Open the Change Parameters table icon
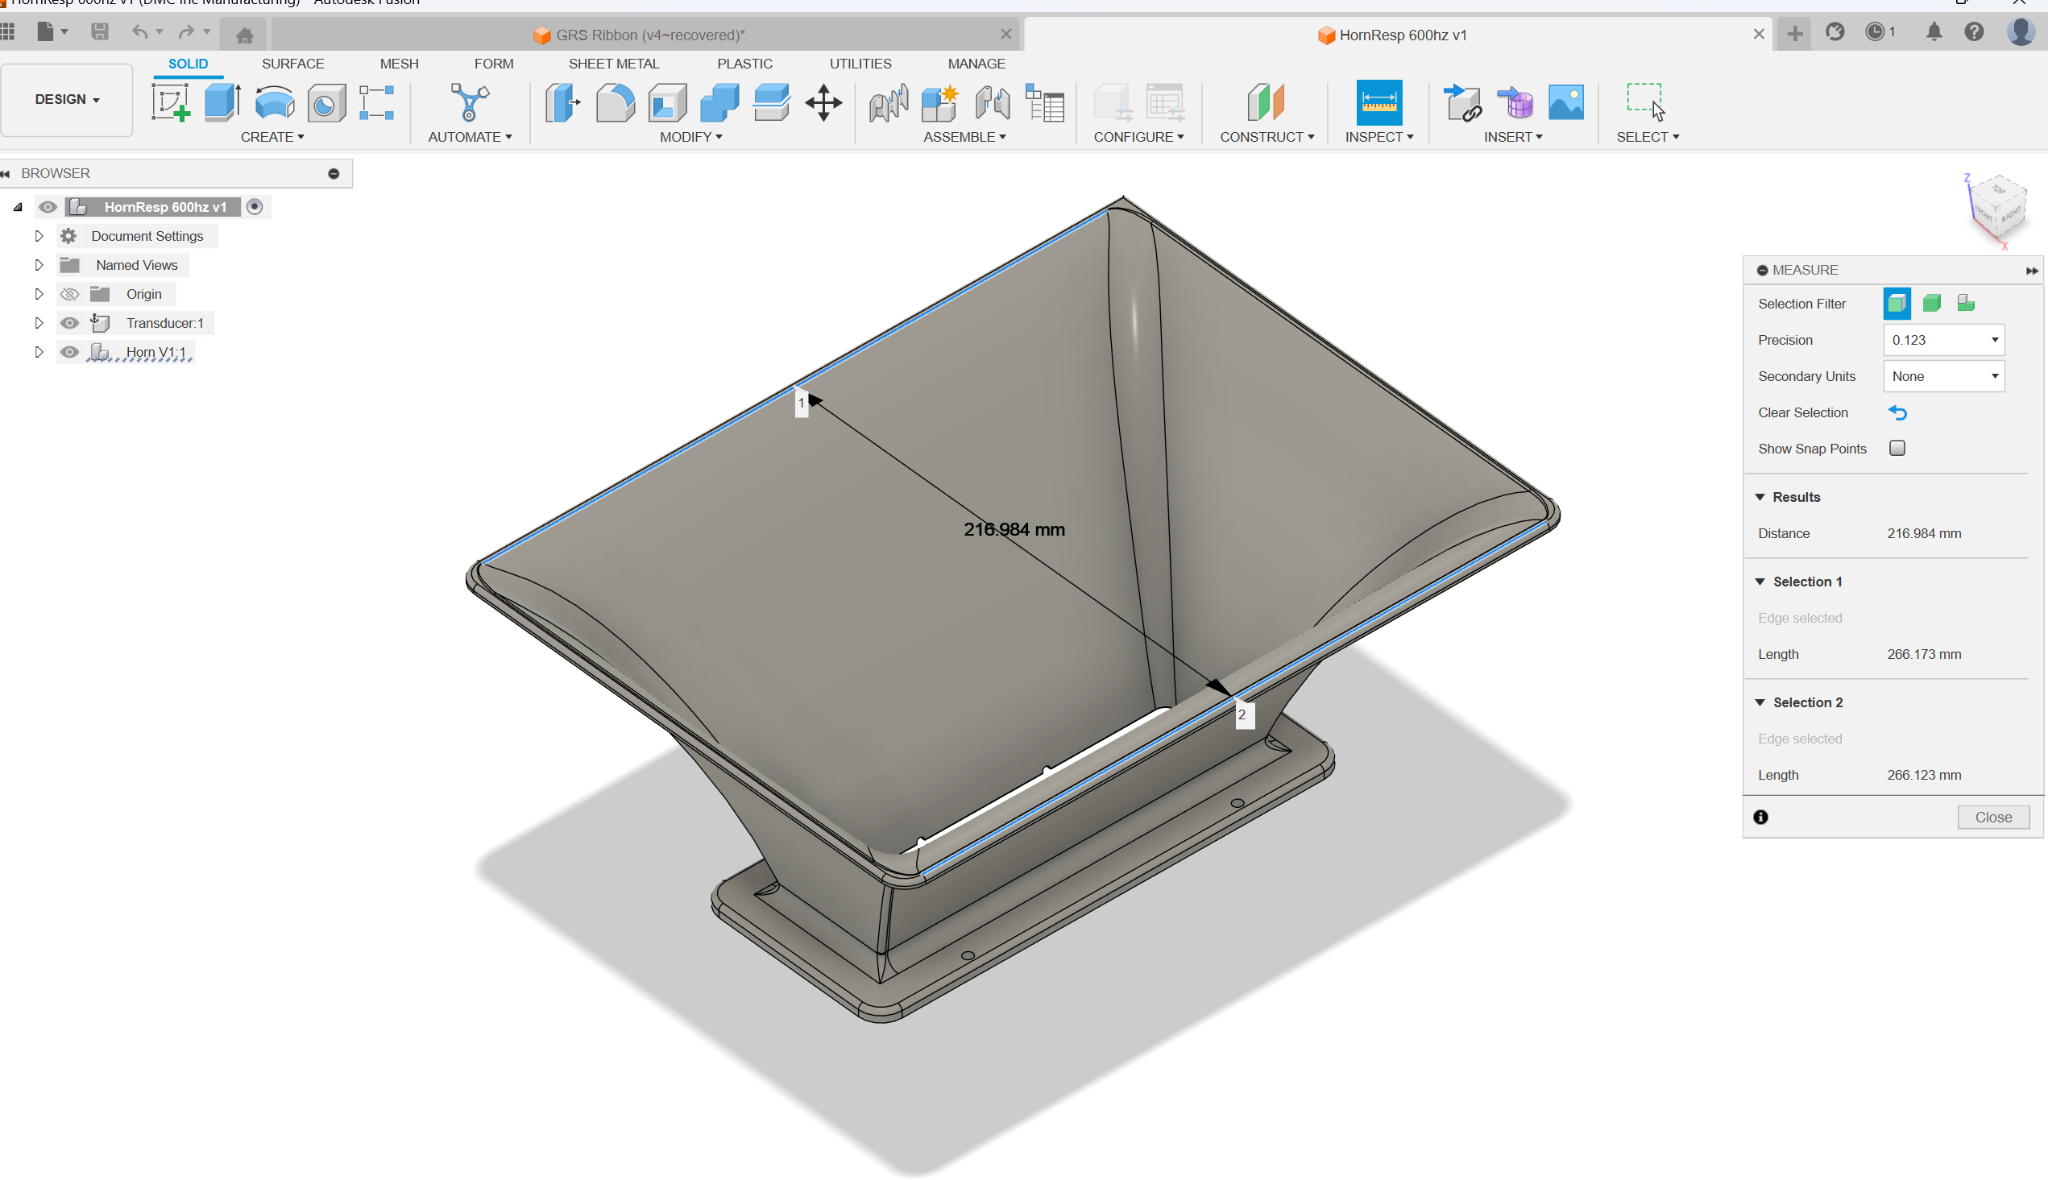 pyautogui.click(x=1044, y=102)
